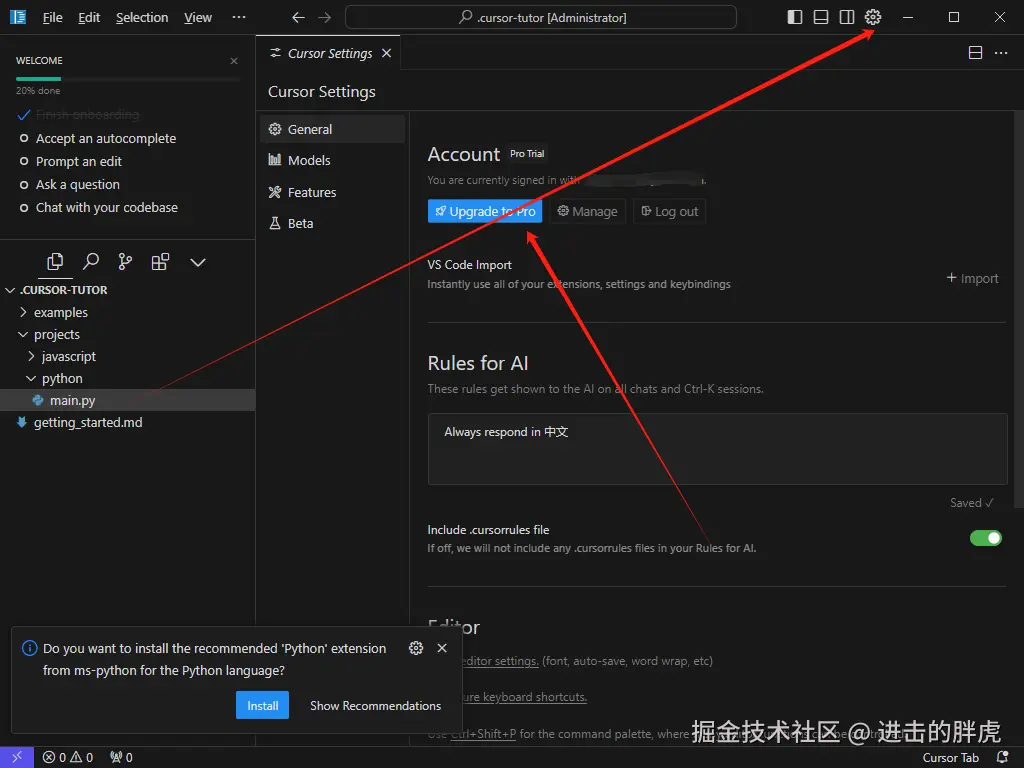Open the File menu
Viewport: 1024px width, 768px height.
pyautogui.click(x=52, y=18)
